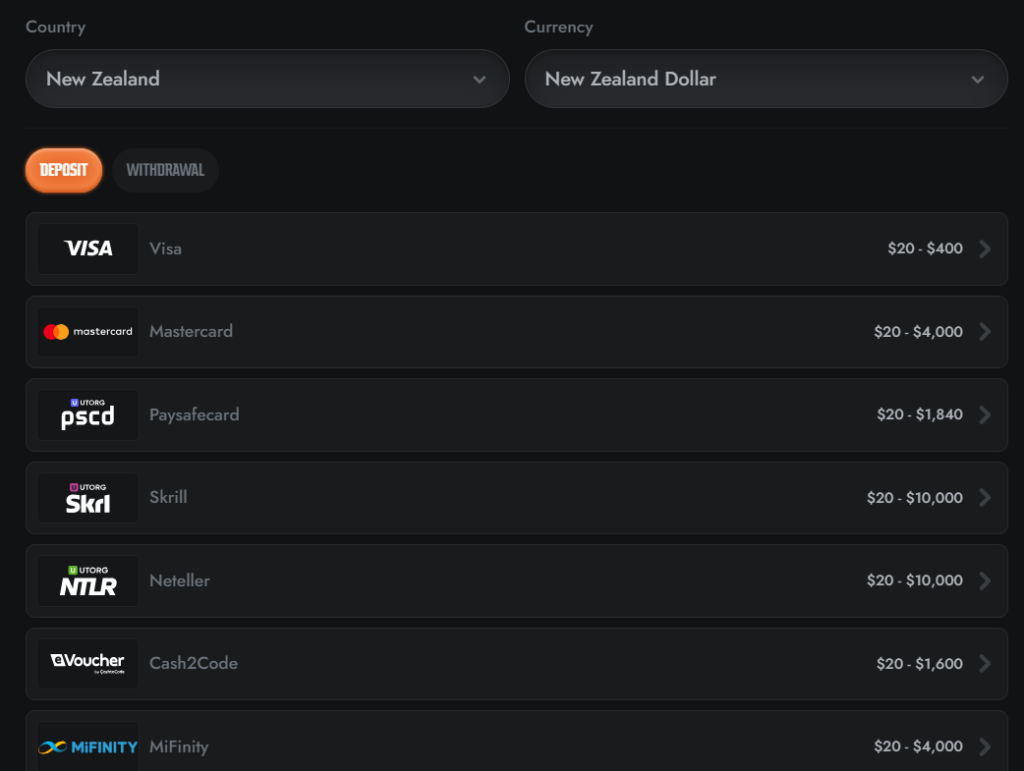Click the Cash2Code limit $20 - $1,600
The width and height of the screenshot is (1024, 771).
pos(920,663)
